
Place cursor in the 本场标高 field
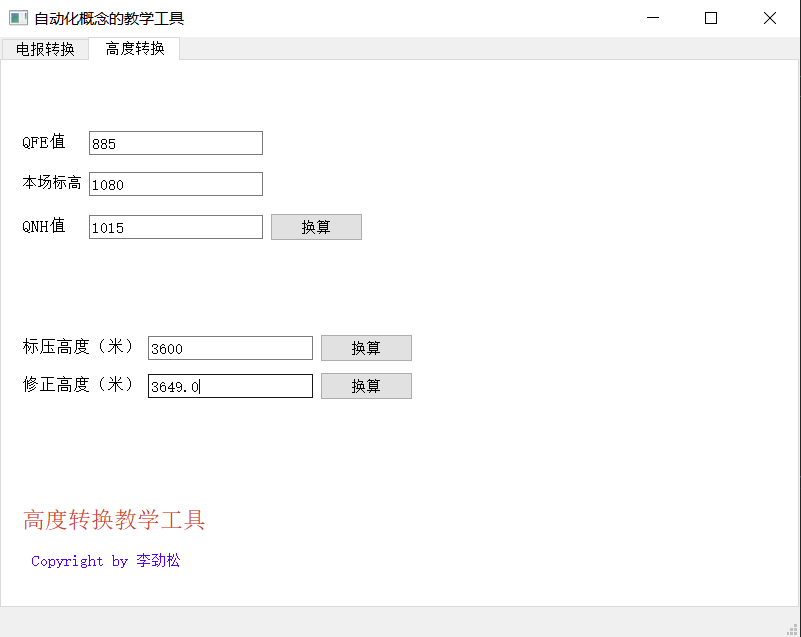[x=175, y=184]
